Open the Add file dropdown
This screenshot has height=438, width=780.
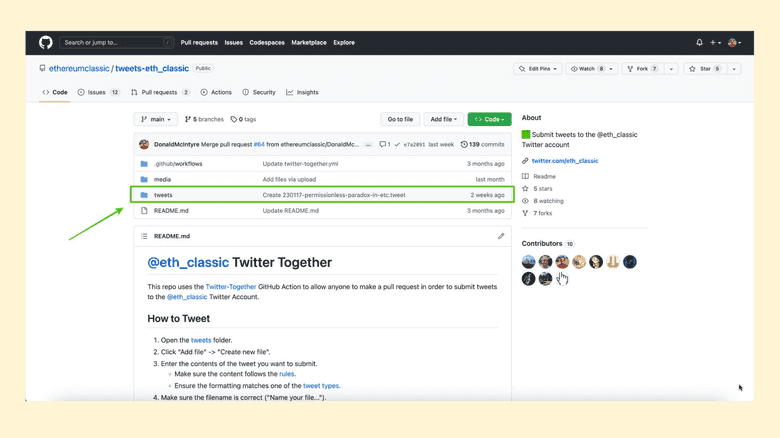443,119
